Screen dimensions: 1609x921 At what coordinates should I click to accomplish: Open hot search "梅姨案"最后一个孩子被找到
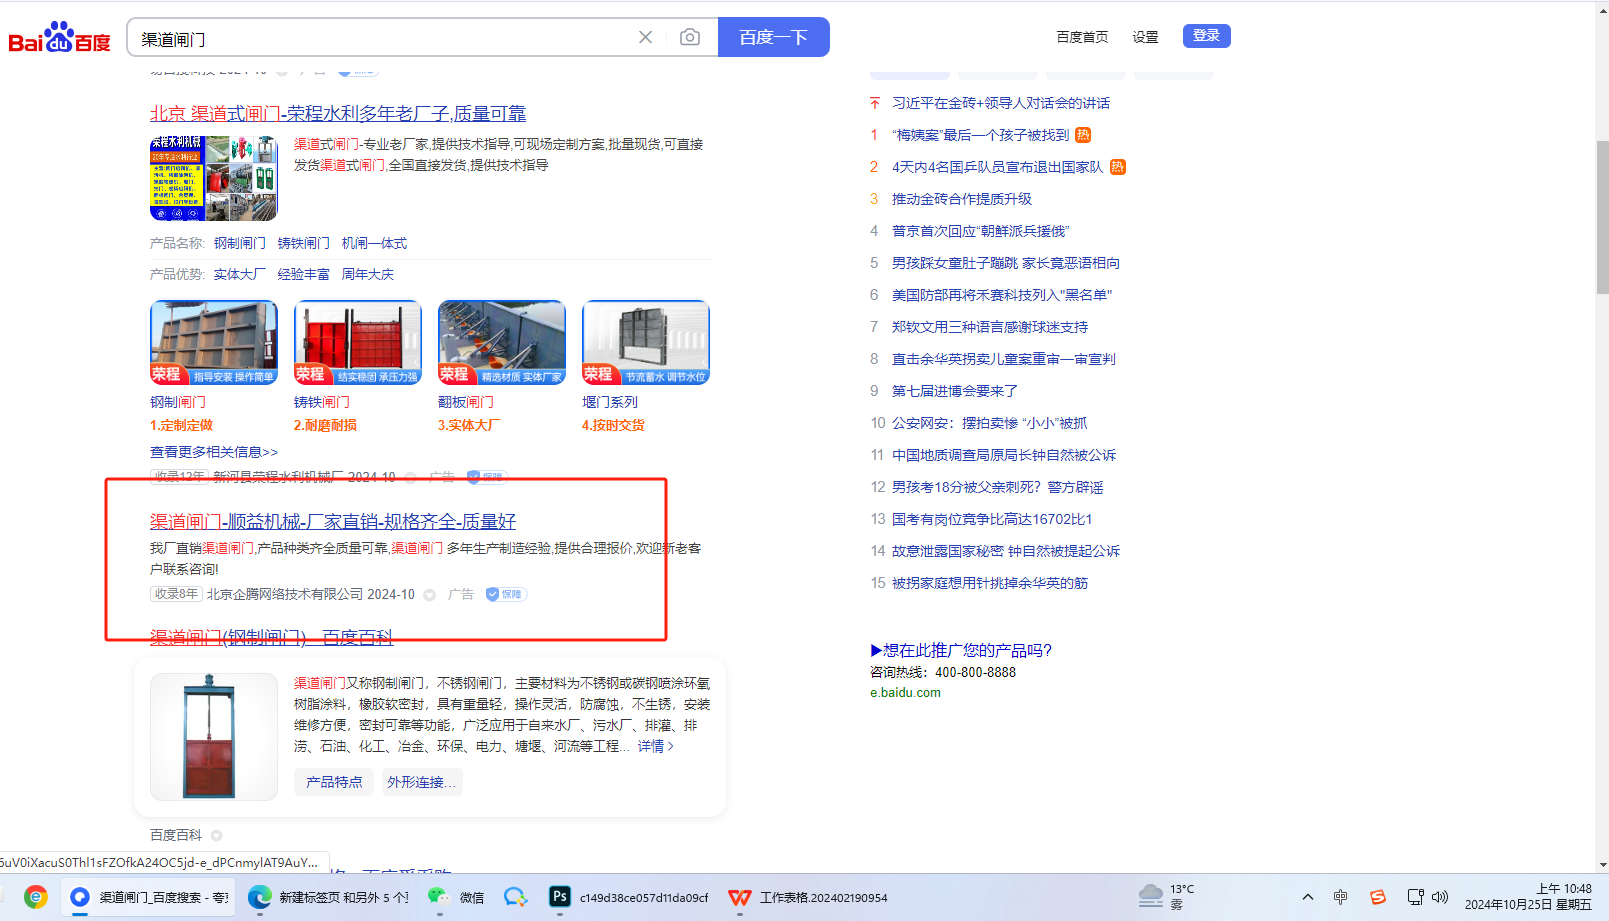pos(981,135)
